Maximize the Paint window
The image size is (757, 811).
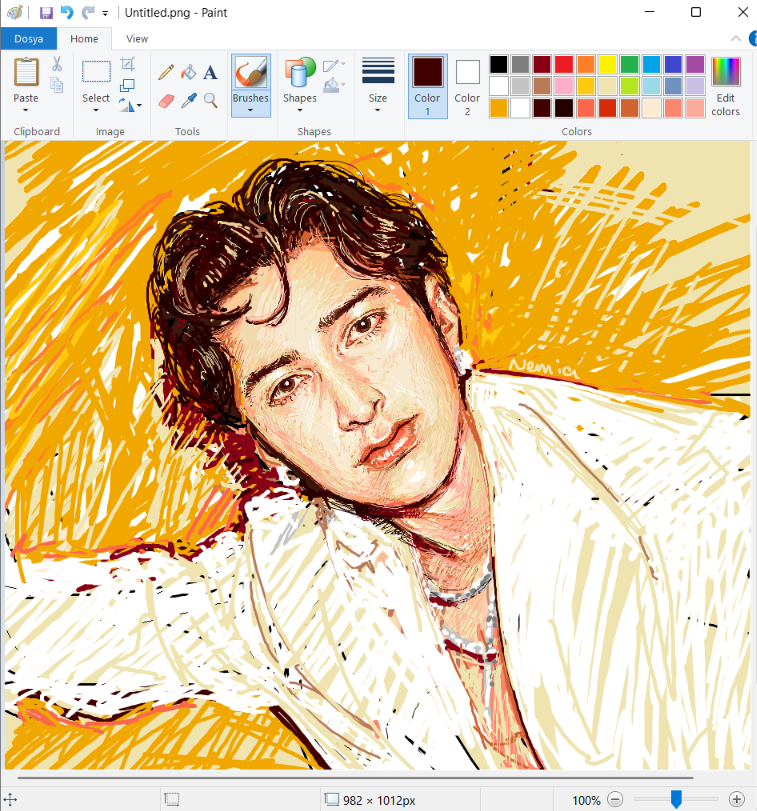[x=696, y=12]
